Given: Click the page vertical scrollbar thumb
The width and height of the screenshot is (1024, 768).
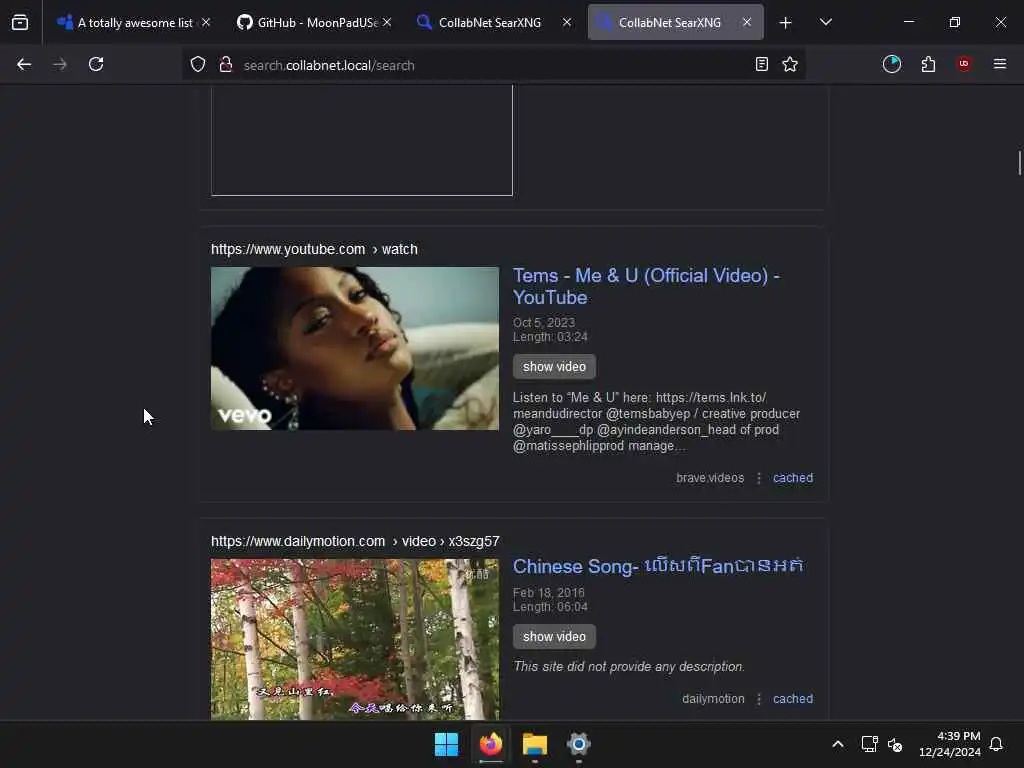Looking at the screenshot, I should 1019,163.
